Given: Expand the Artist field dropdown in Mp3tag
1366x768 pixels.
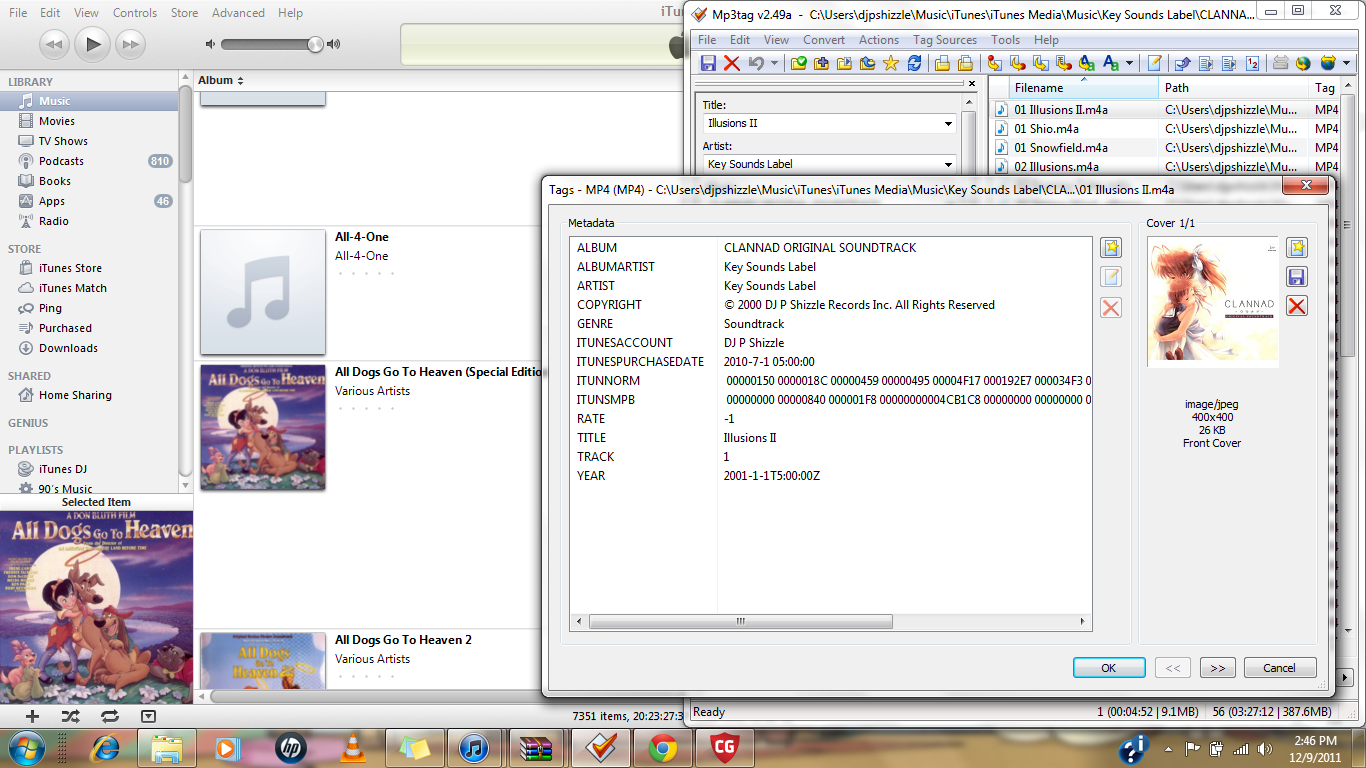Looking at the screenshot, I should [x=948, y=165].
